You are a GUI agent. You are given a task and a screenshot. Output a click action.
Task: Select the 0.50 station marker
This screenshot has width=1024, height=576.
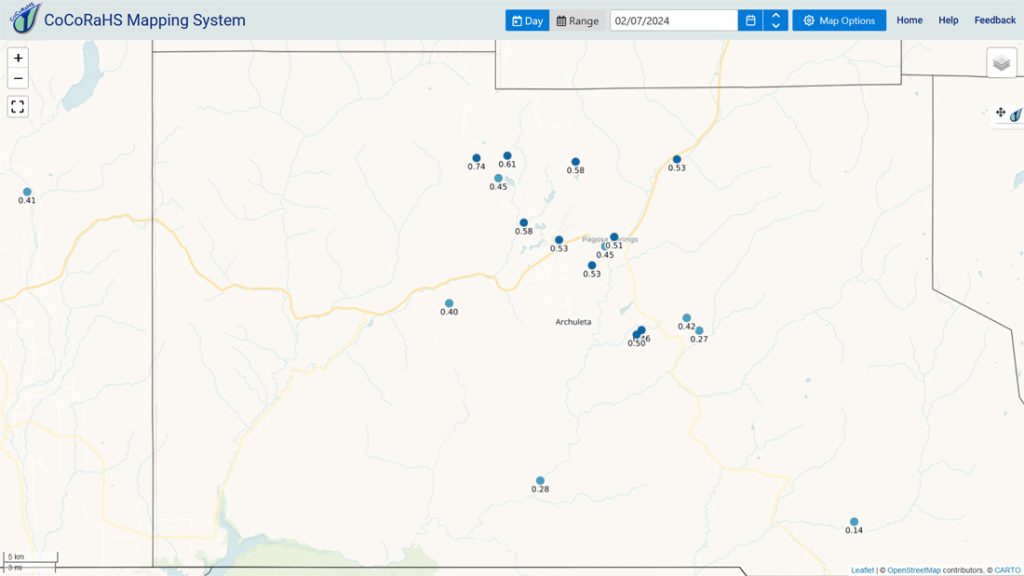click(x=636, y=335)
